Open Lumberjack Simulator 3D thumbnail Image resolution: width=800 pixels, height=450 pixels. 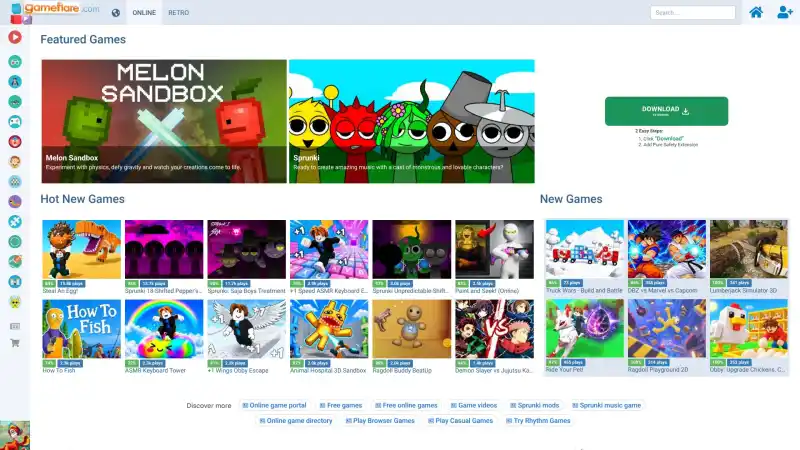pyautogui.click(x=748, y=249)
